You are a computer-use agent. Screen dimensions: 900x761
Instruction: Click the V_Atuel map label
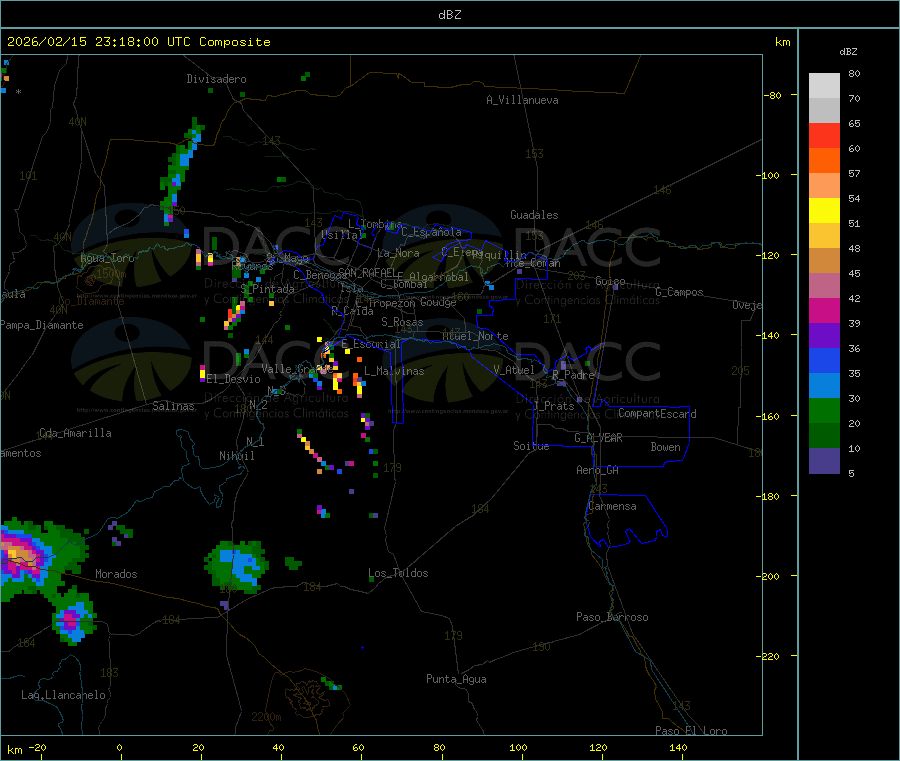[x=514, y=370]
